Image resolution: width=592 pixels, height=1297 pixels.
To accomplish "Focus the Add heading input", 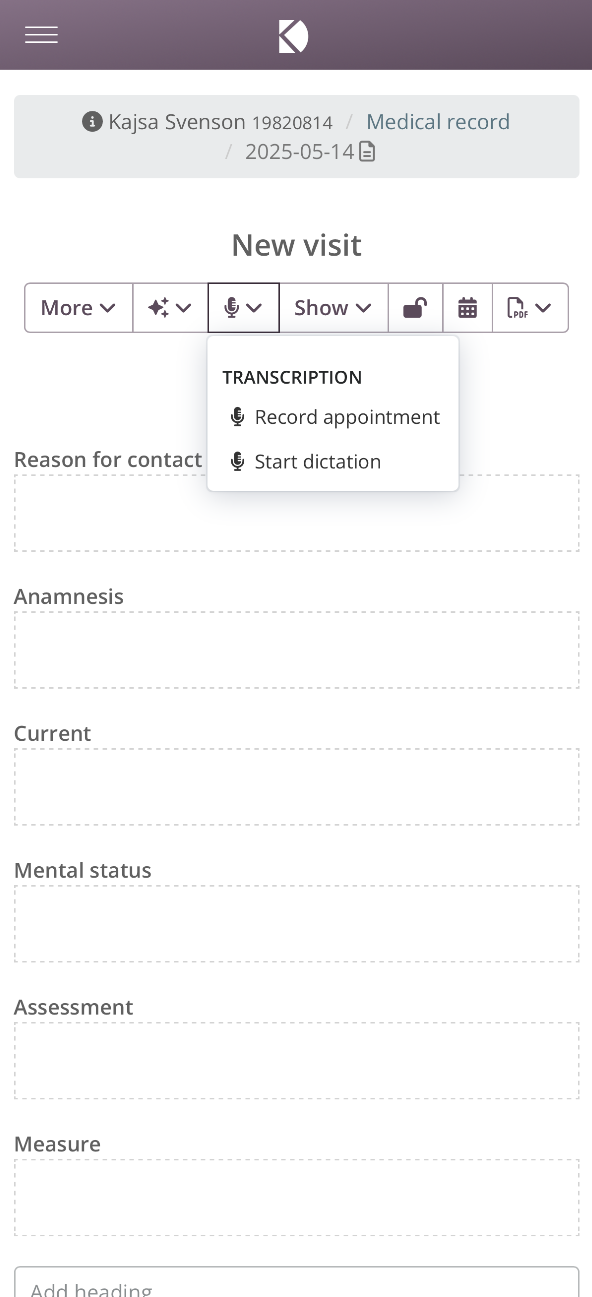I will pyautogui.click(x=296, y=1282).
